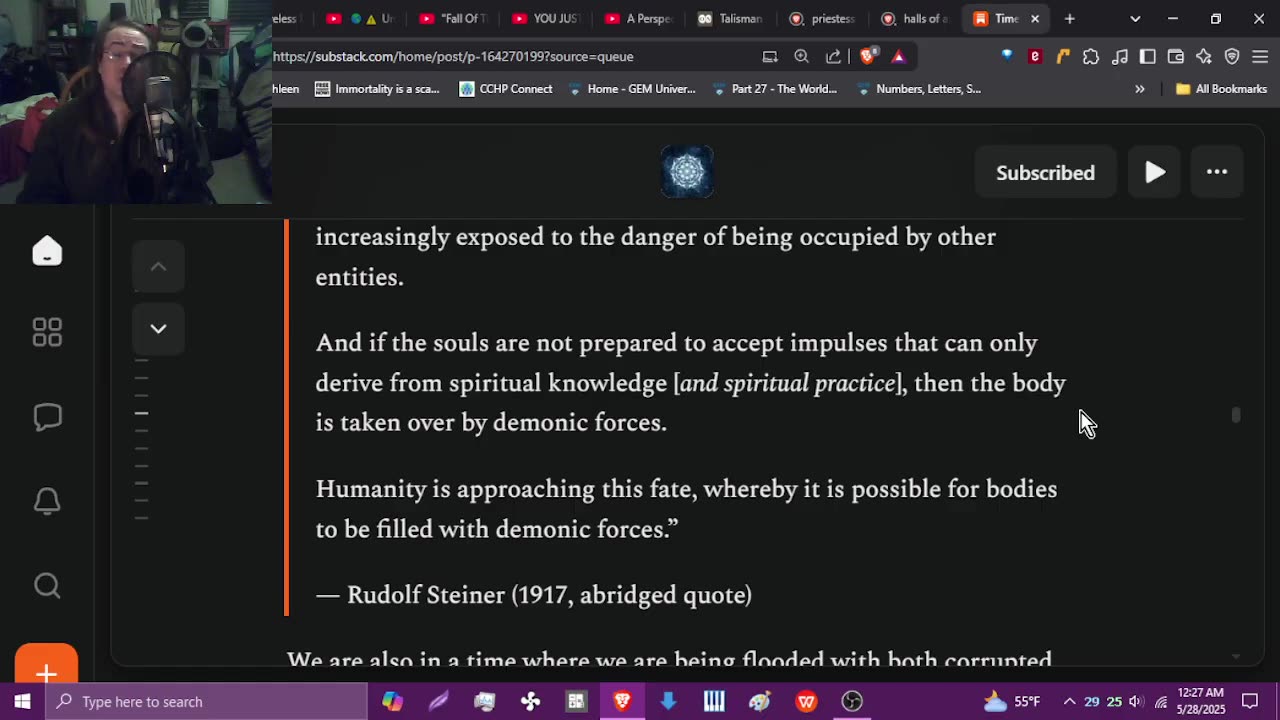Viewport: 1280px width, 720px height.
Task: Open 'Immortality is a sca...' bookmark
Action: coord(377,89)
